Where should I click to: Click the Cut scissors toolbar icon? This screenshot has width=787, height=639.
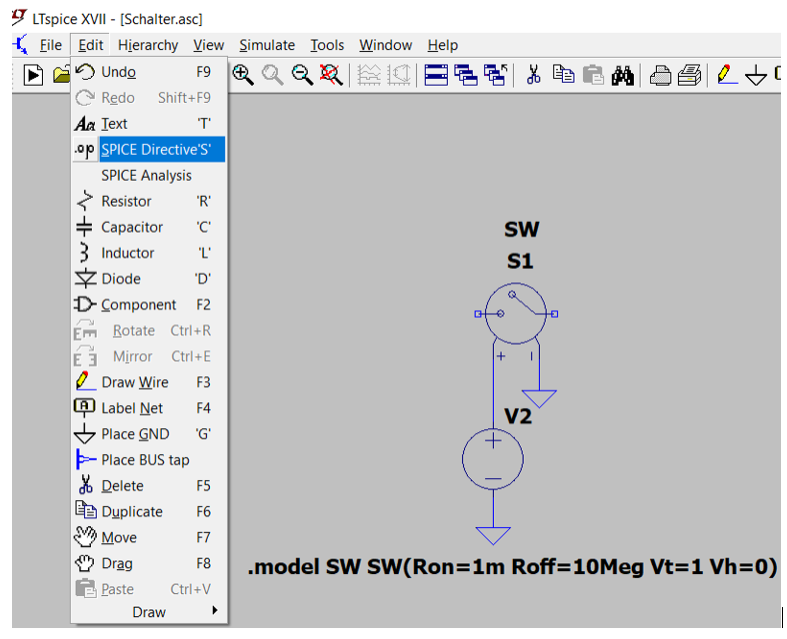(x=534, y=75)
